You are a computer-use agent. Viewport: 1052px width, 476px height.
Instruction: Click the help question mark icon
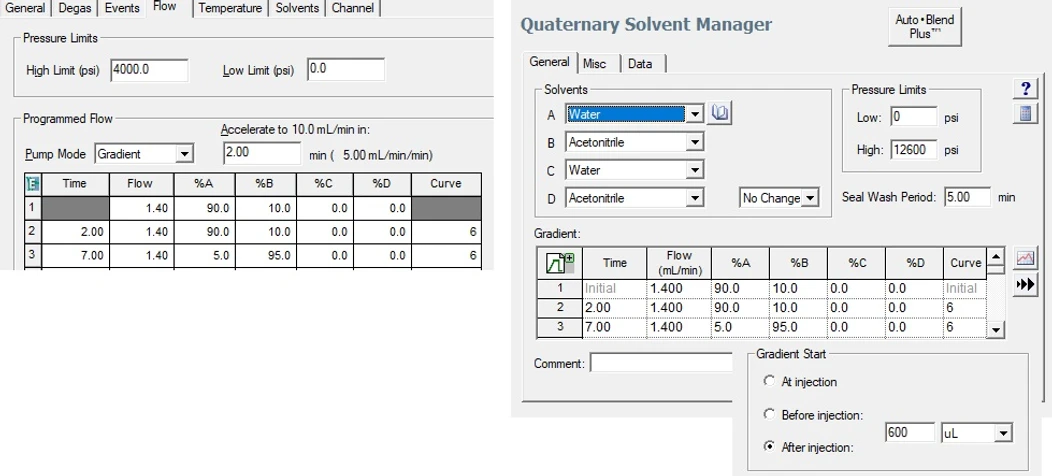1025,89
